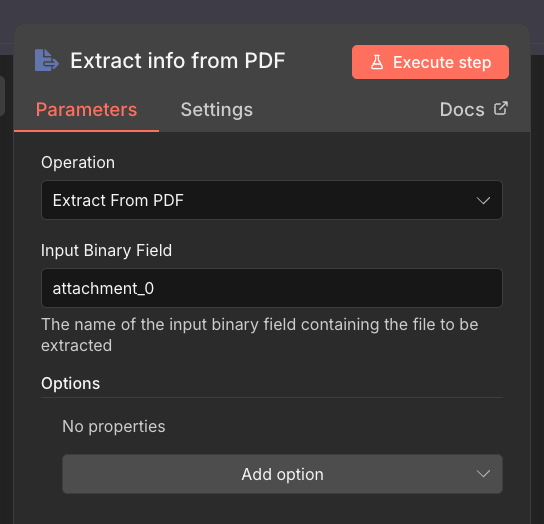Click the Options section heading
544x524 pixels.
click(x=70, y=383)
